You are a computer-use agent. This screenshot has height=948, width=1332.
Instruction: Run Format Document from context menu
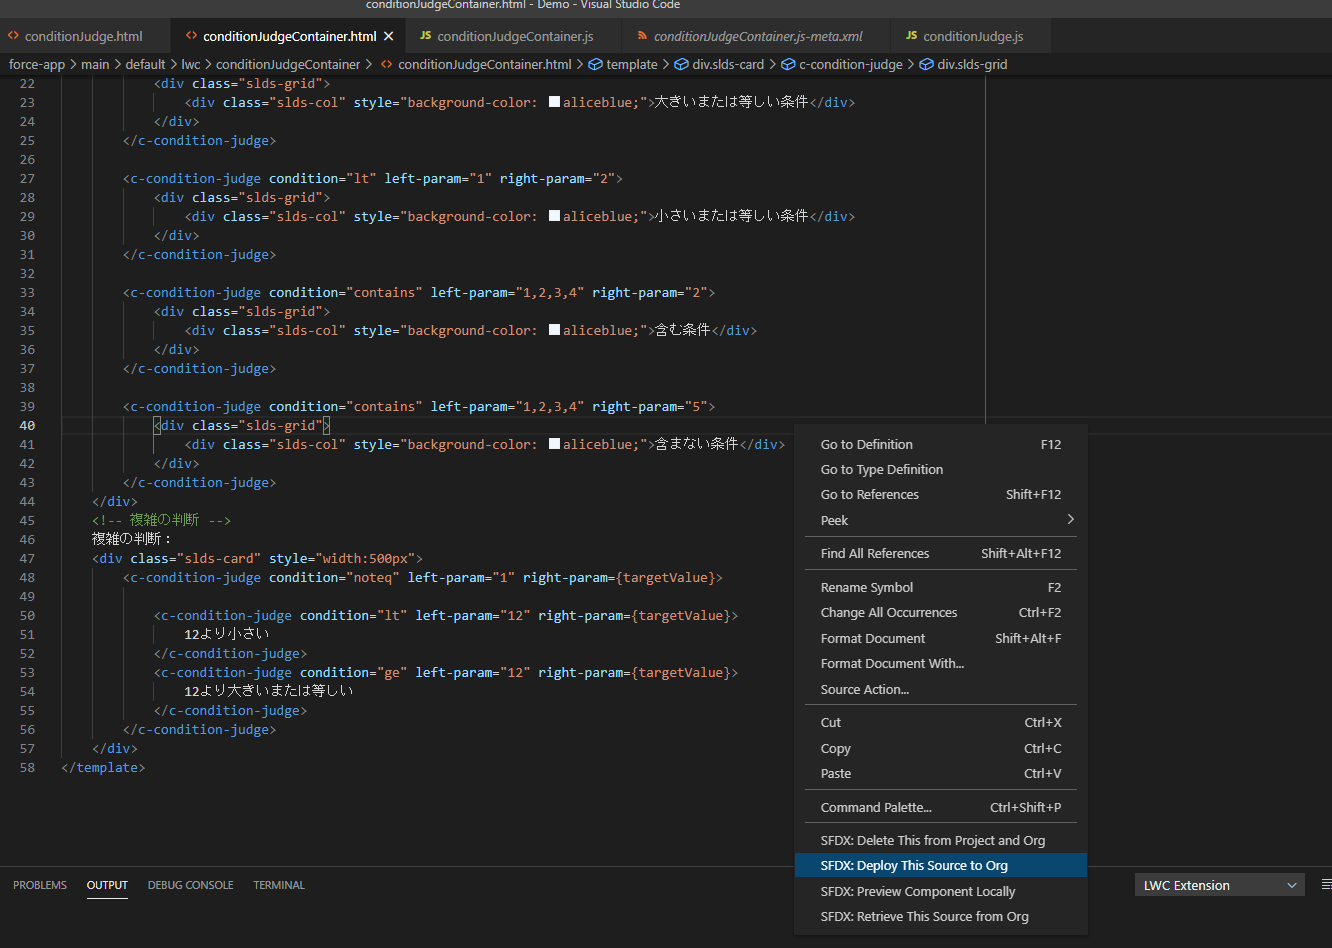(x=941, y=638)
